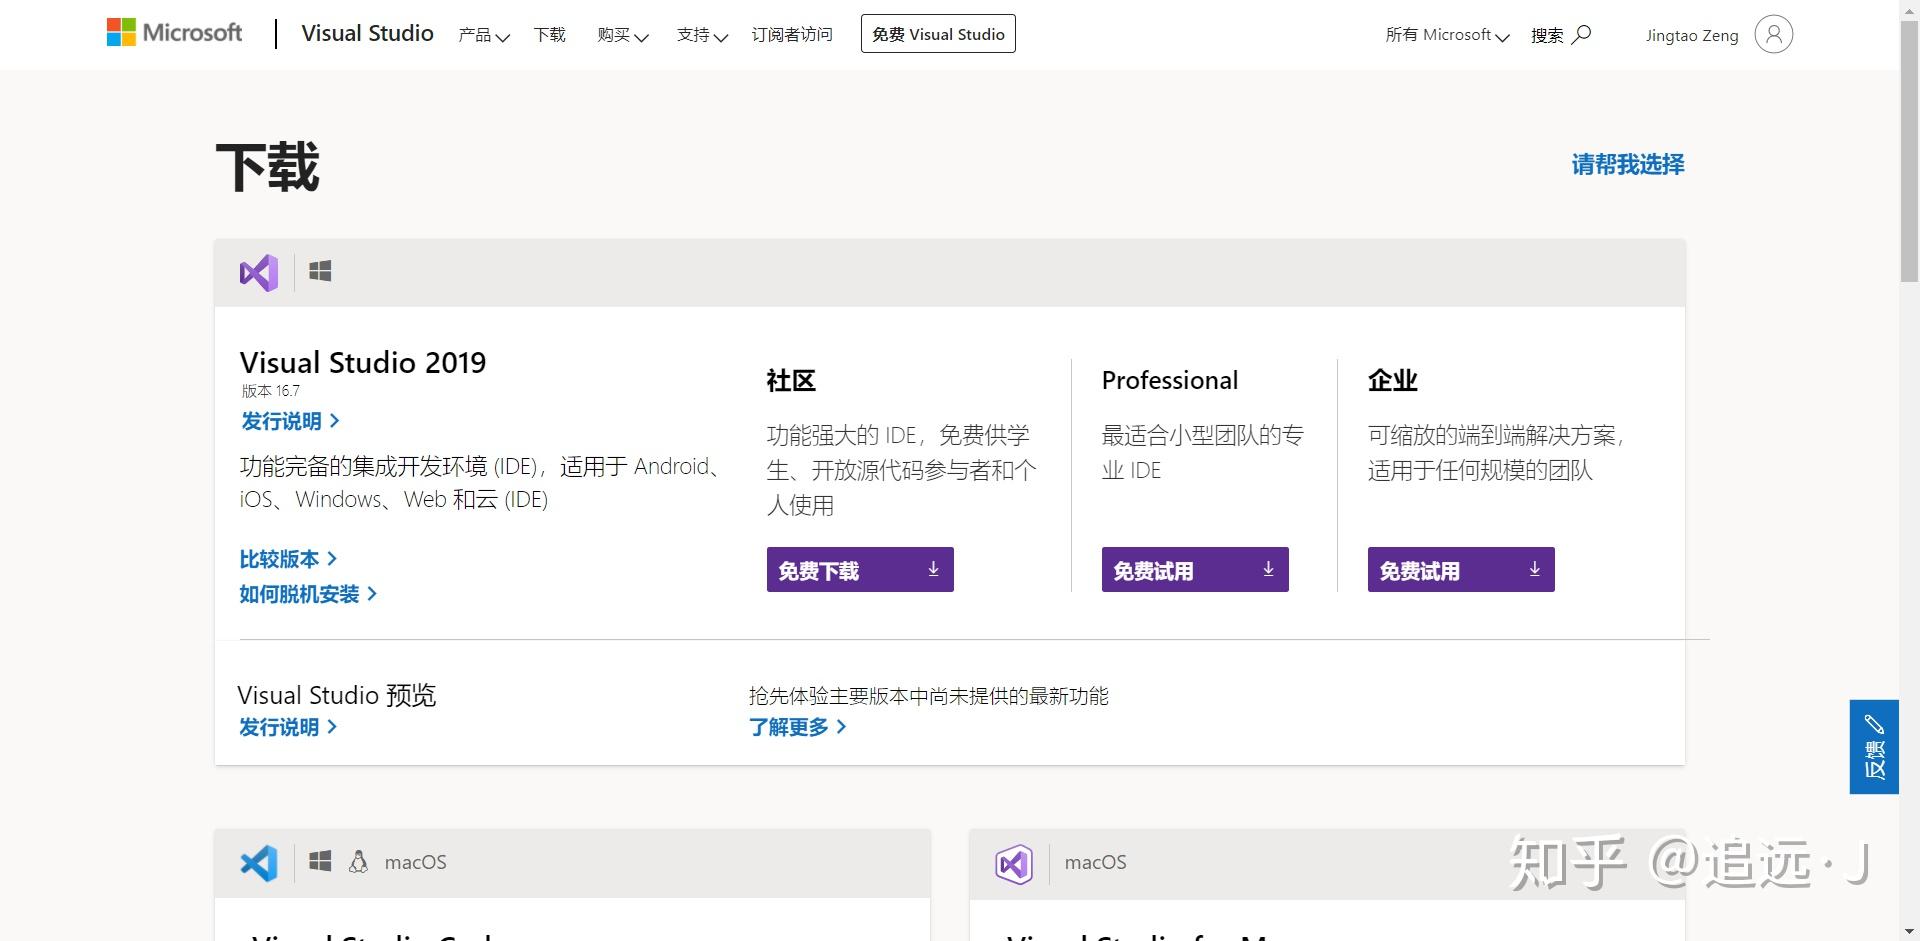Click the Visual Studio for Mac logo
The height and width of the screenshot is (941, 1920).
point(1014,864)
